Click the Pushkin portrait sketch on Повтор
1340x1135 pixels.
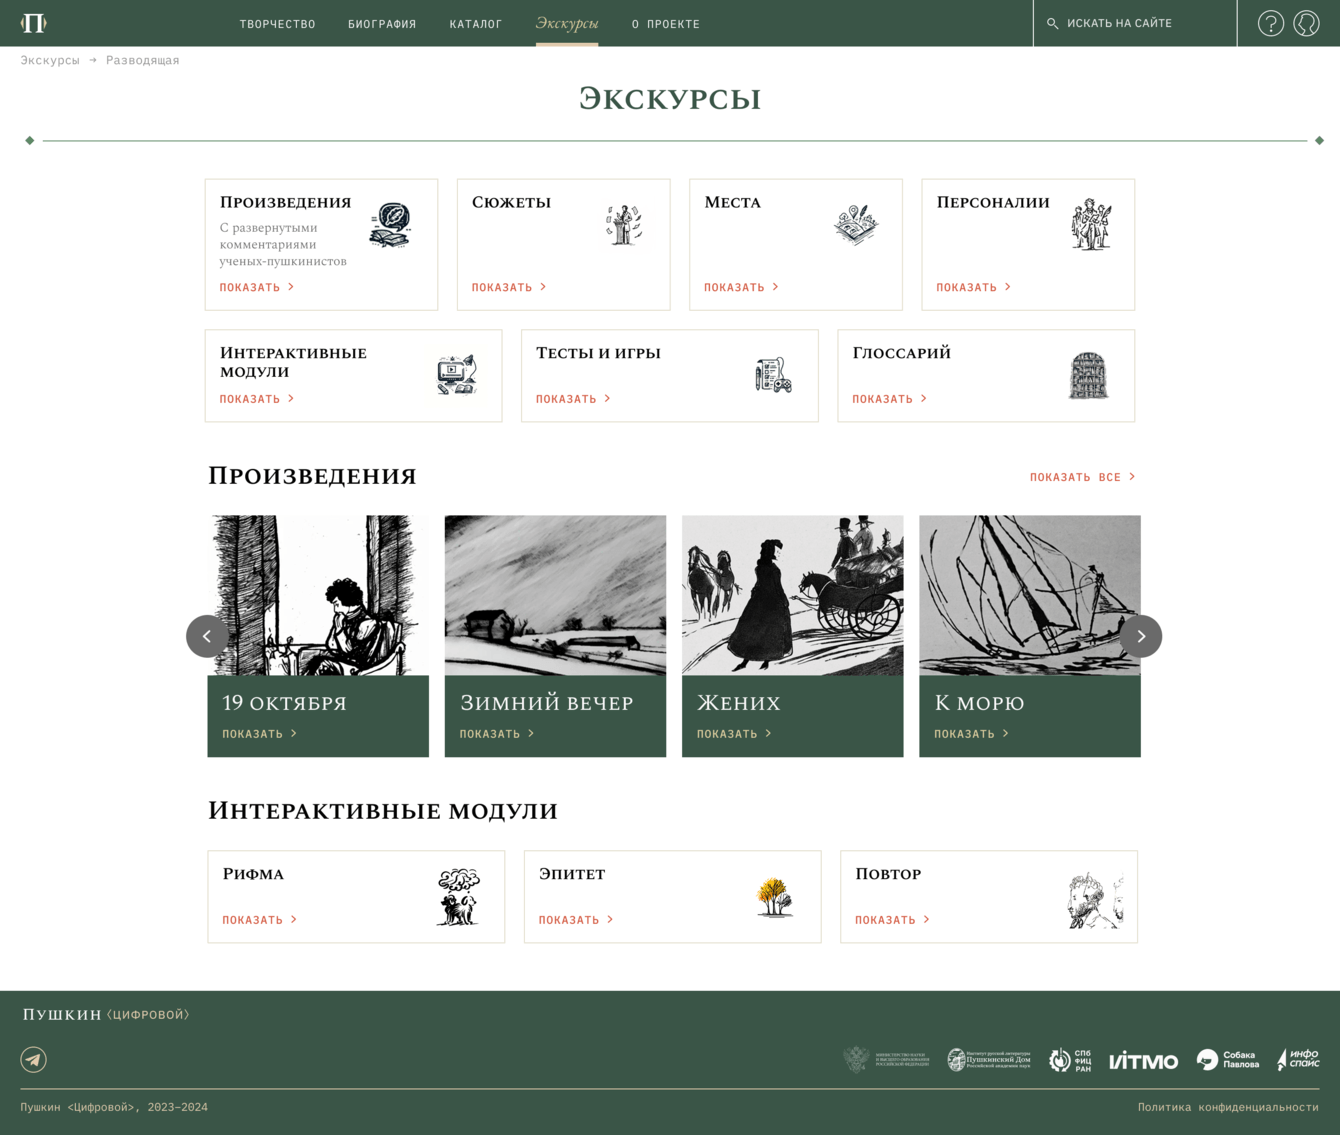(x=1095, y=900)
